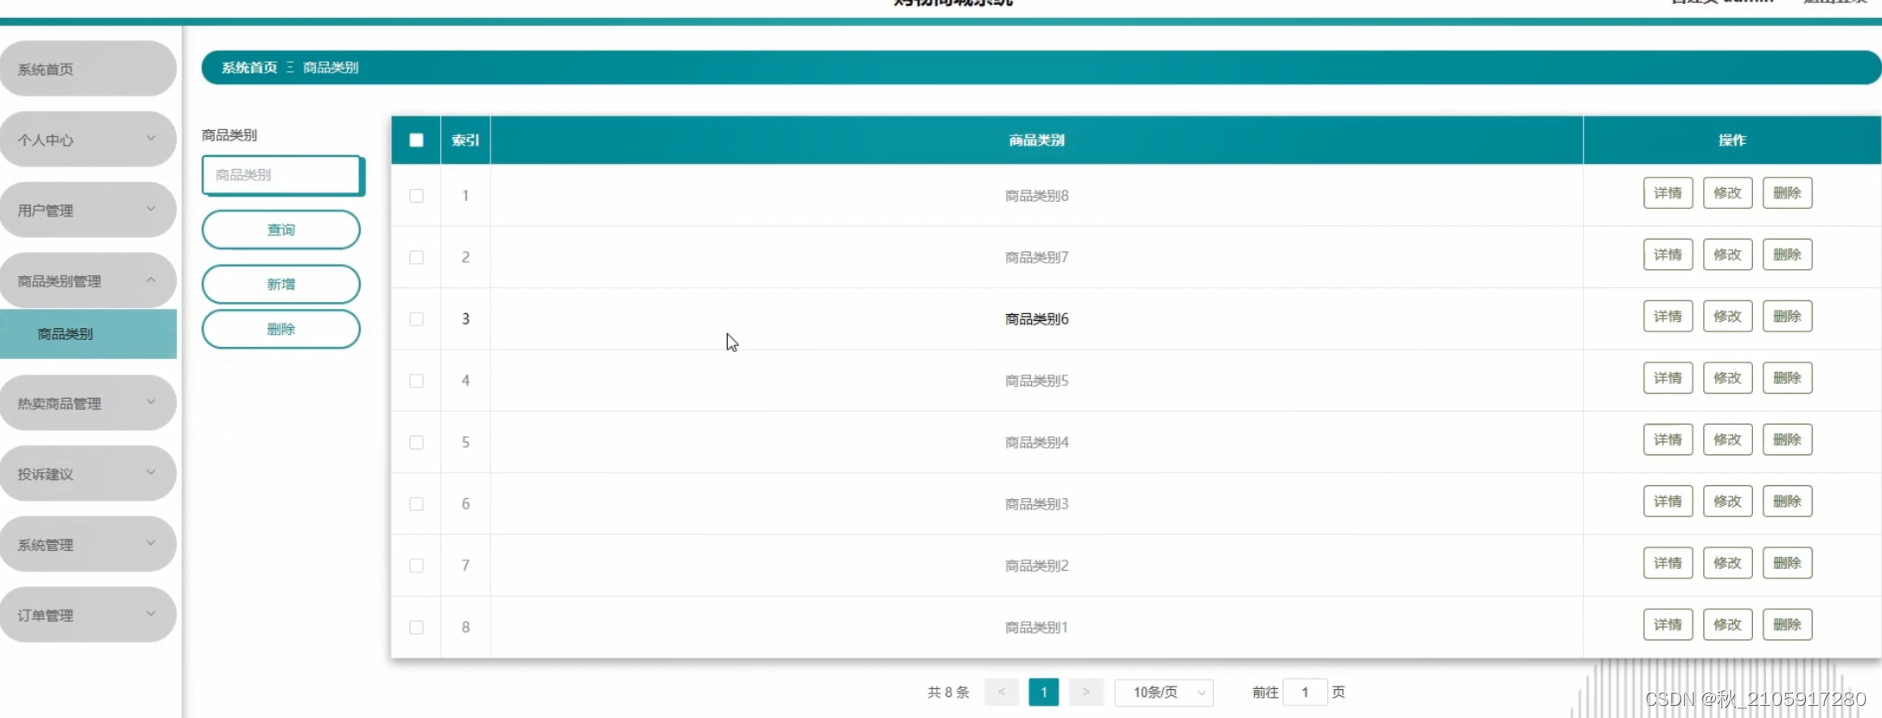Screen dimensions: 1882x718
Task: Click 修改 for 商品类别7
Action: coord(1728,255)
